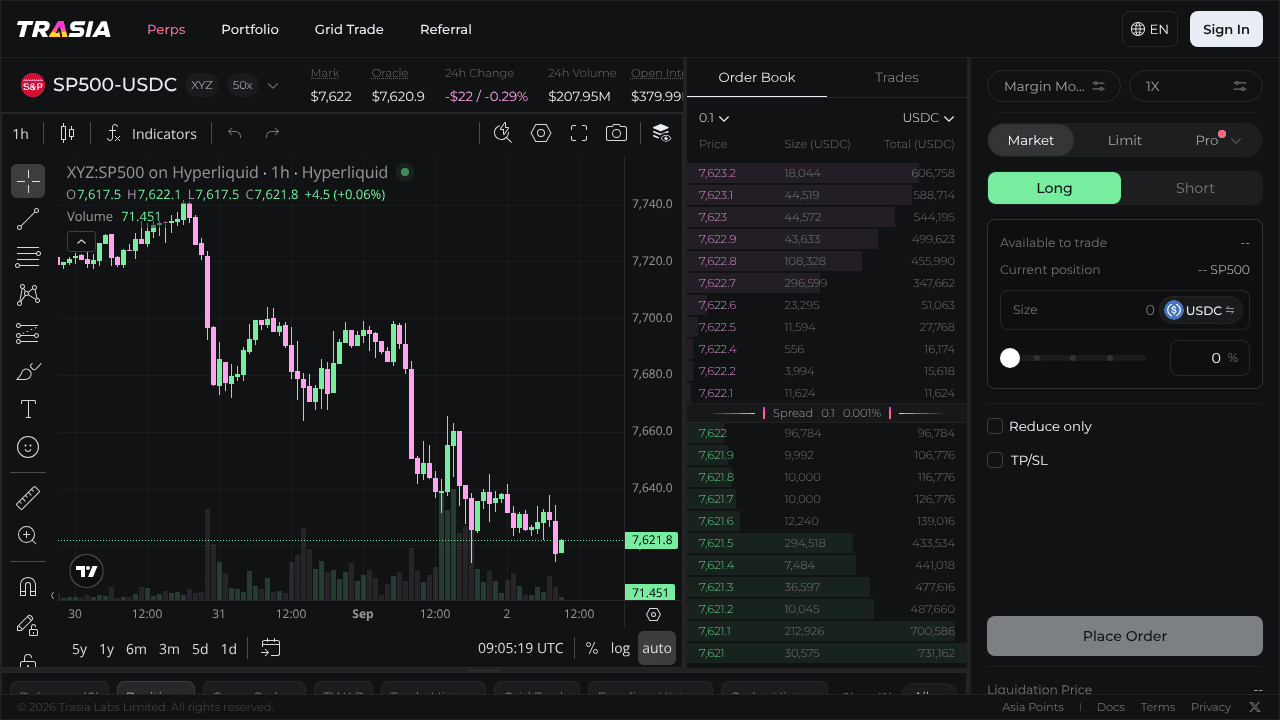
Task: Click the TradingView logo on chart
Action: point(87,571)
